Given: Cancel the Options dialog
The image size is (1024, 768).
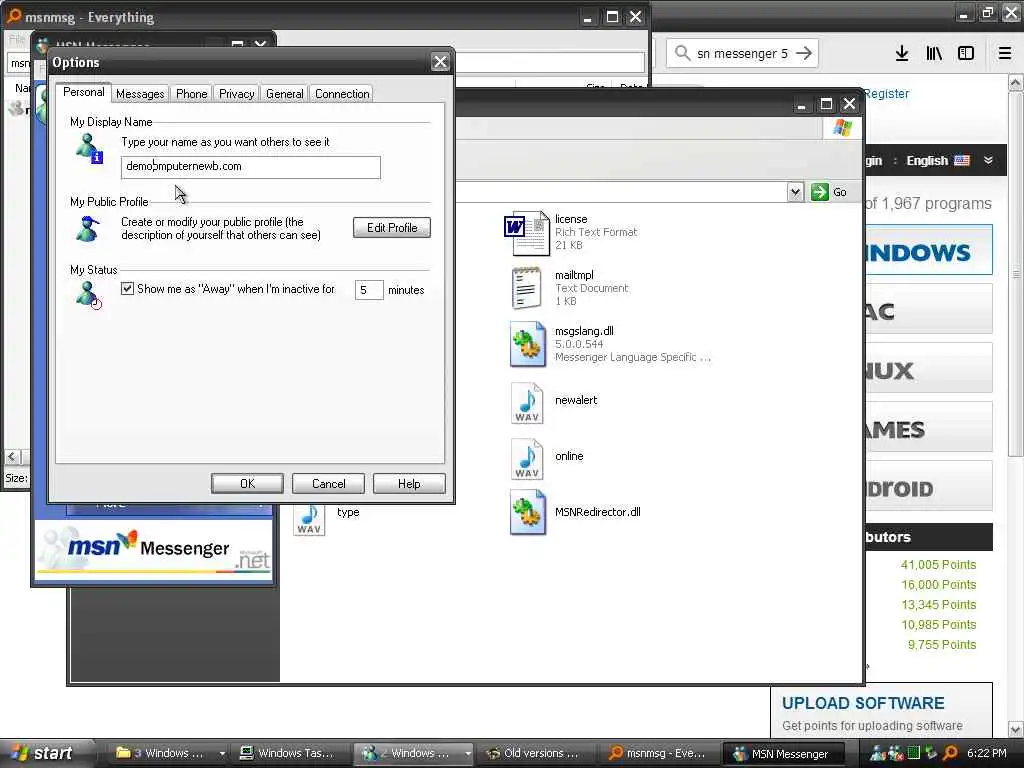Looking at the screenshot, I should pyautogui.click(x=328, y=483).
